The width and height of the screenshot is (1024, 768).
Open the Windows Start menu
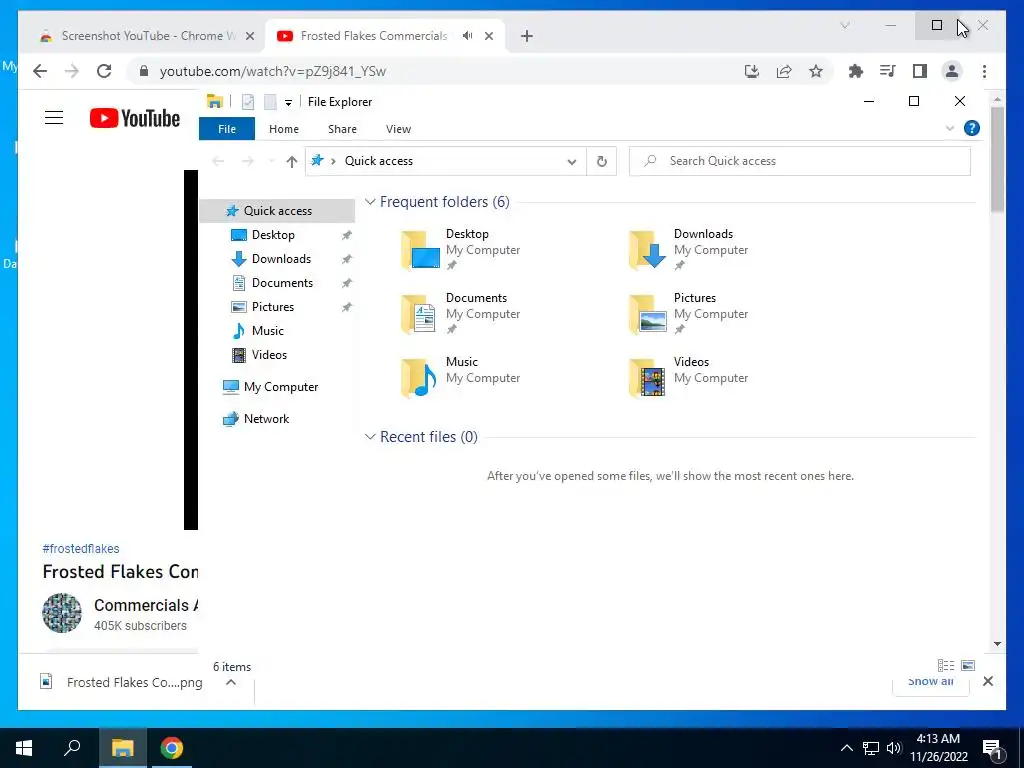pos(24,748)
